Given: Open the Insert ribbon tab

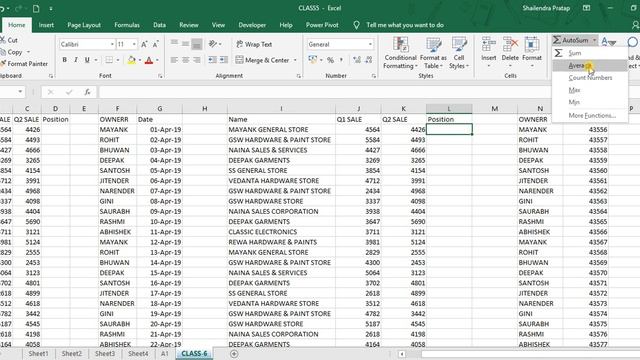Looking at the screenshot, I should tap(46, 25).
